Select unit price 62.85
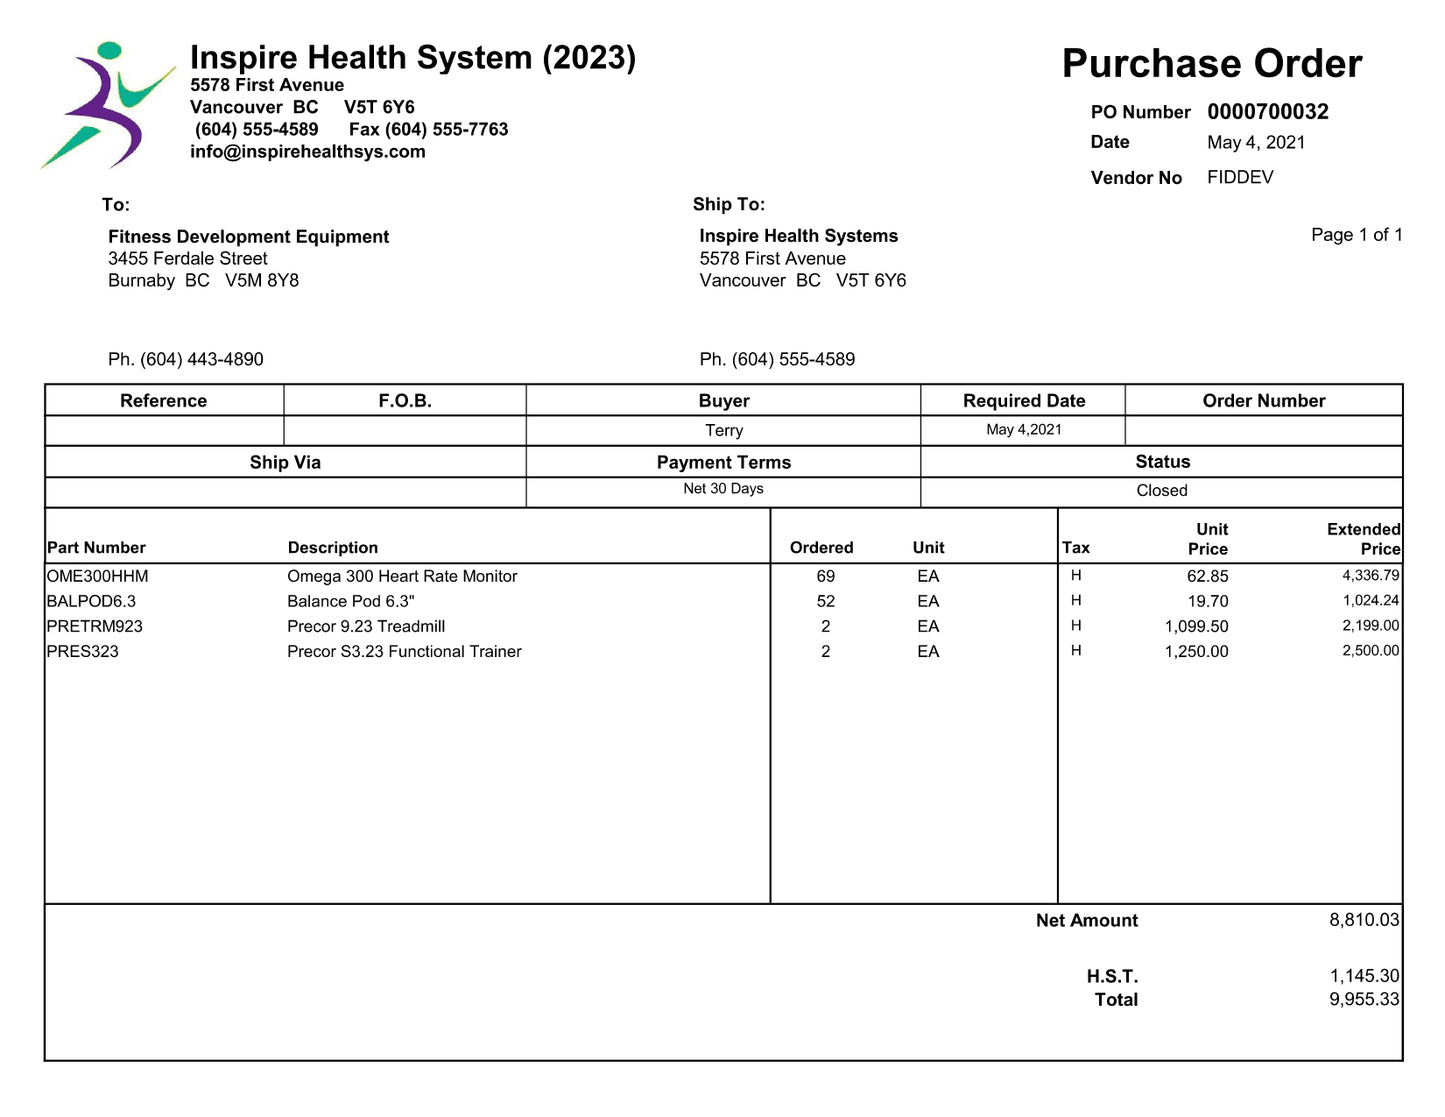This screenshot has height=1117, width=1445. pyautogui.click(x=1208, y=577)
